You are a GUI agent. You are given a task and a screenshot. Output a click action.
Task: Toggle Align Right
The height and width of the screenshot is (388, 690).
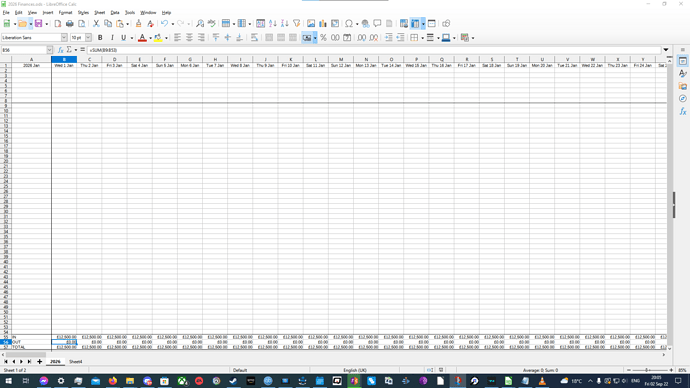coord(201,38)
